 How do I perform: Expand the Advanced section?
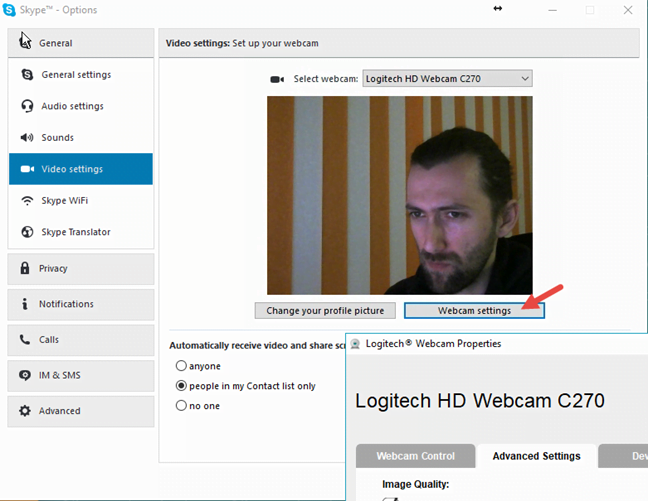pos(81,411)
